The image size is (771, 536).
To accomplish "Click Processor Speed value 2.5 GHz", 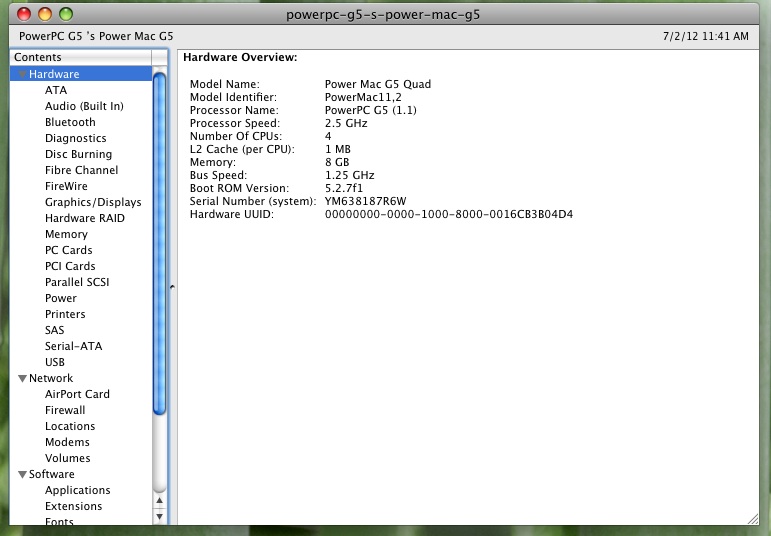I will tap(346, 123).
